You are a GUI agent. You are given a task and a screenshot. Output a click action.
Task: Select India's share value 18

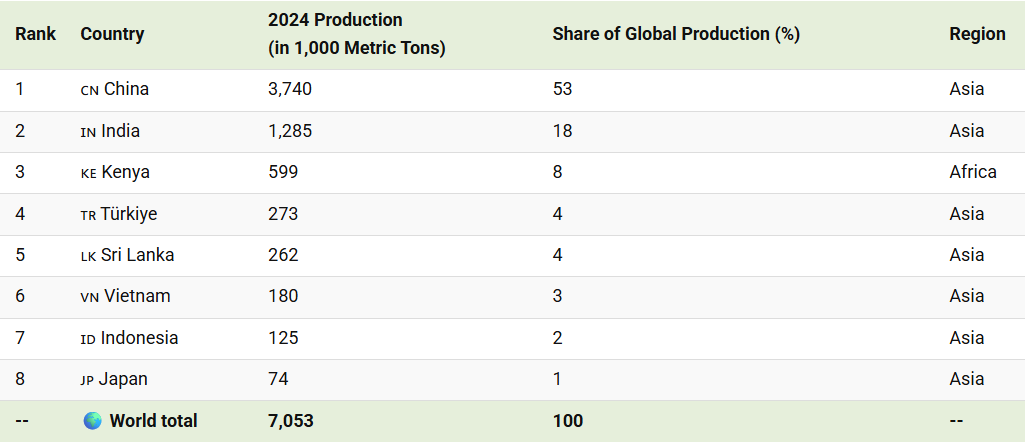pos(562,131)
